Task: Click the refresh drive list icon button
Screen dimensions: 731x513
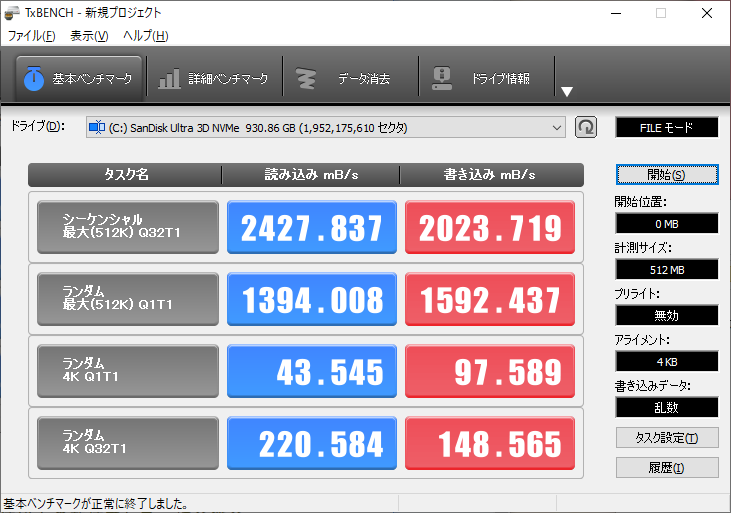Action: [586, 127]
